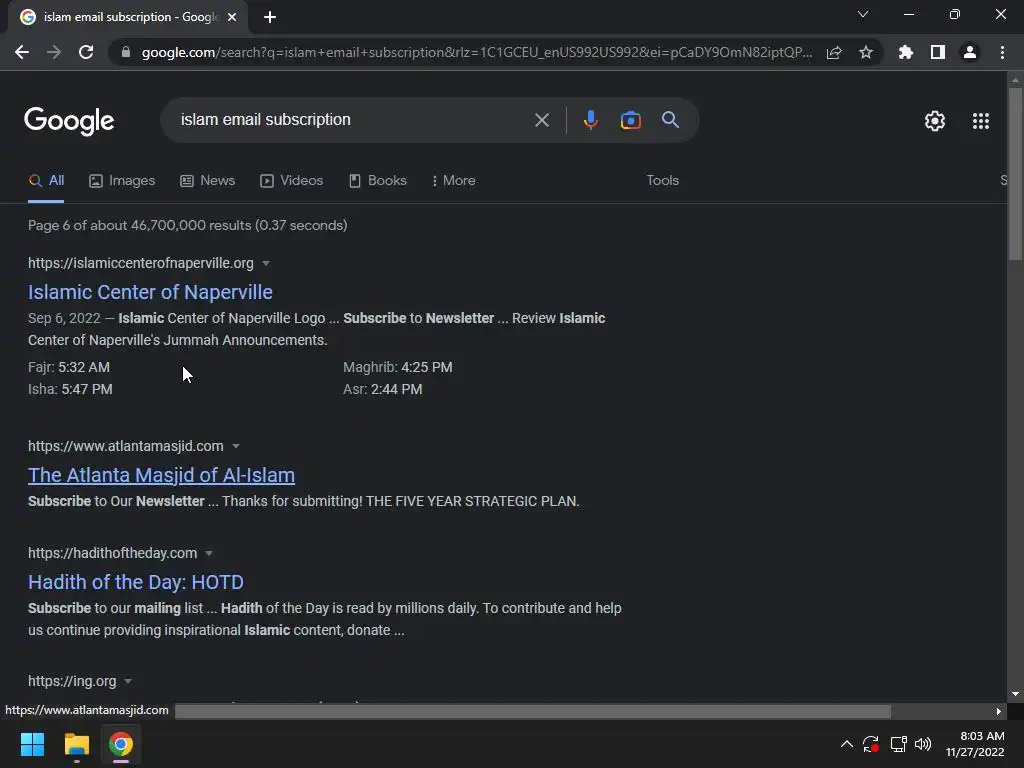Screen dimensions: 1024x768
Task: Open the tab search chevron
Action: pyautogui.click(x=863, y=14)
